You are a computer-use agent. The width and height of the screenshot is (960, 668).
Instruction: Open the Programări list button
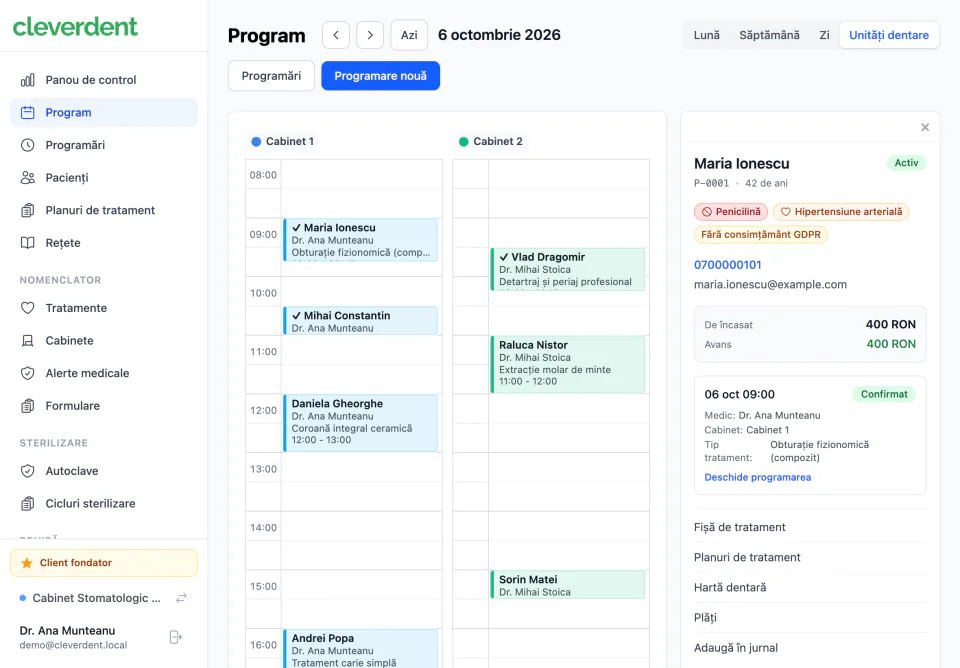[271, 76]
